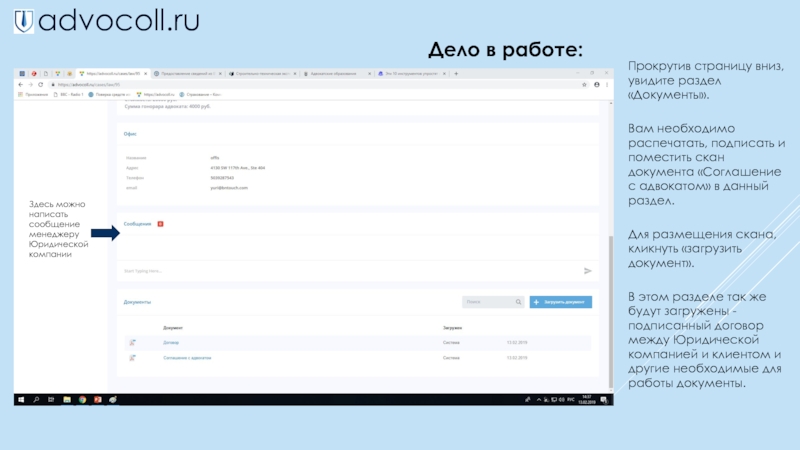The width and height of the screenshot is (800, 450).
Task: Open File Explorer from the taskbar
Action: pyautogui.click(x=67, y=400)
